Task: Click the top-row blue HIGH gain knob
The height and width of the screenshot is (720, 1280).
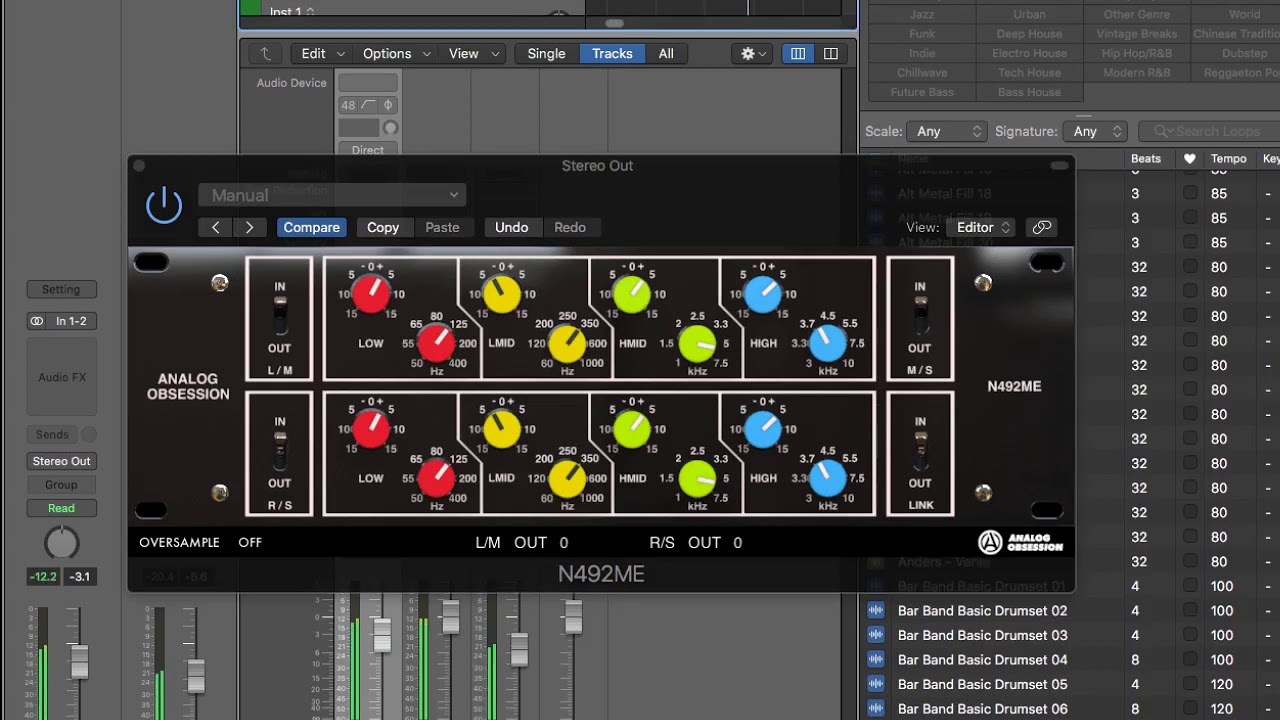Action: (762, 294)
